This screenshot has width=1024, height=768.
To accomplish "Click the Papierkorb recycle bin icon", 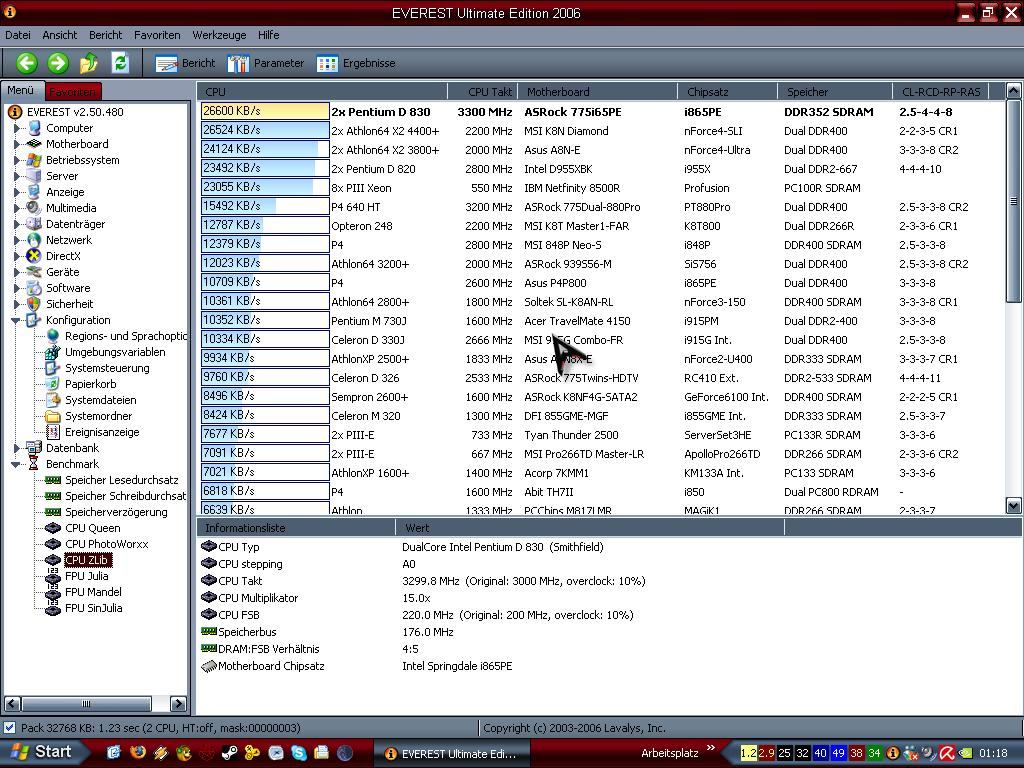I will click(53, 384).
